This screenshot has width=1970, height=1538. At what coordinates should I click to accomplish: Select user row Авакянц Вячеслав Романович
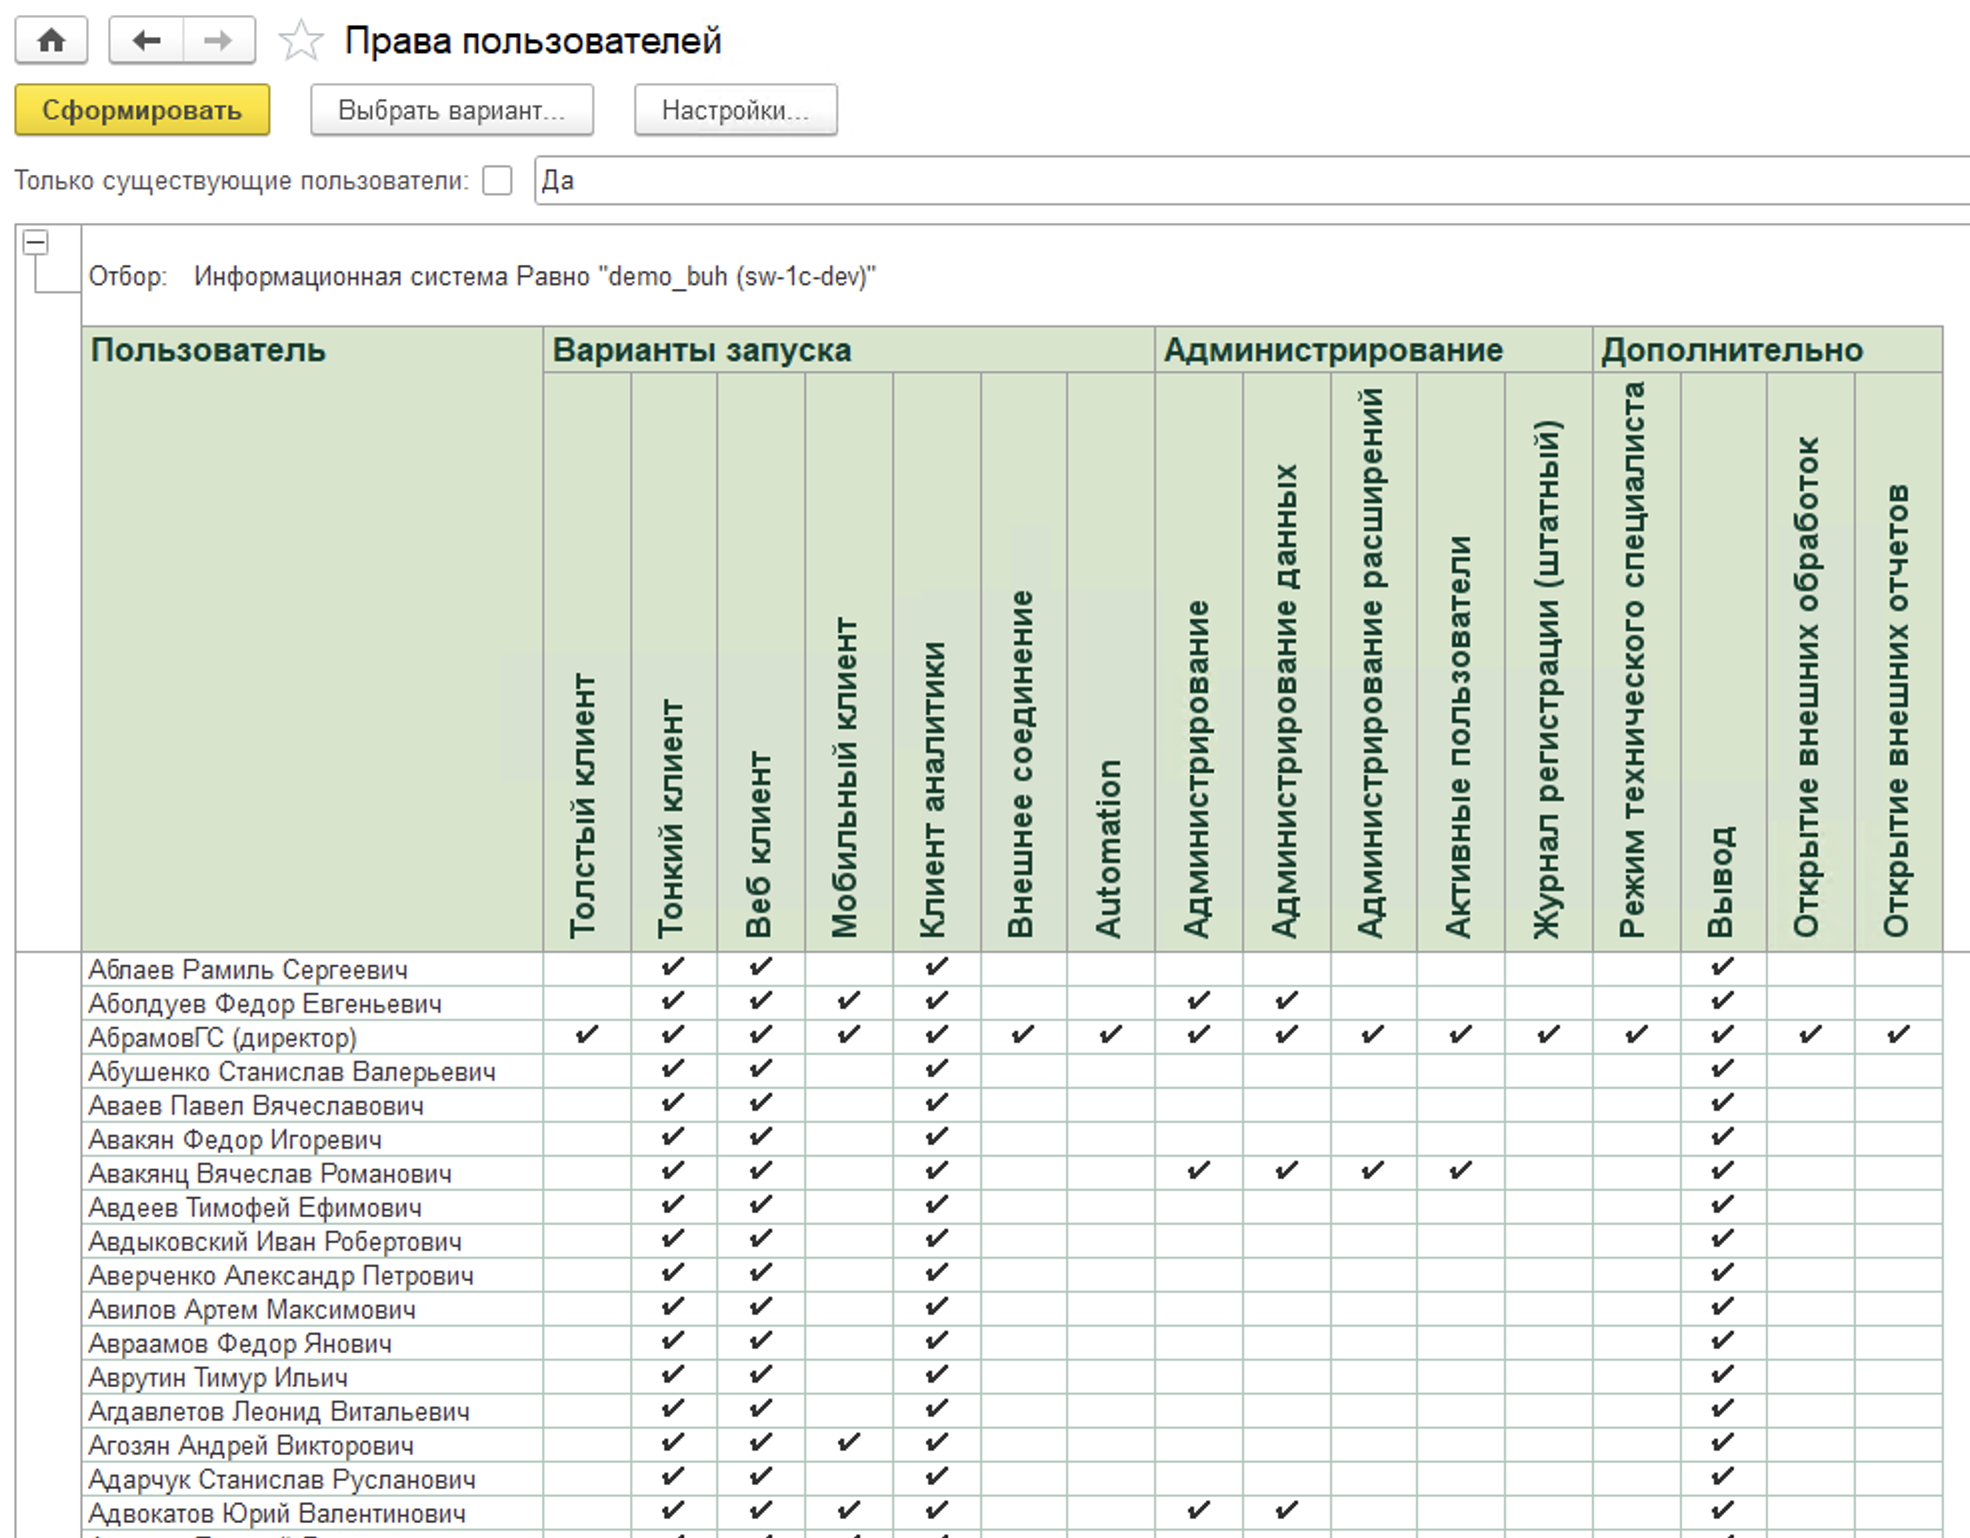(270, 1174)
